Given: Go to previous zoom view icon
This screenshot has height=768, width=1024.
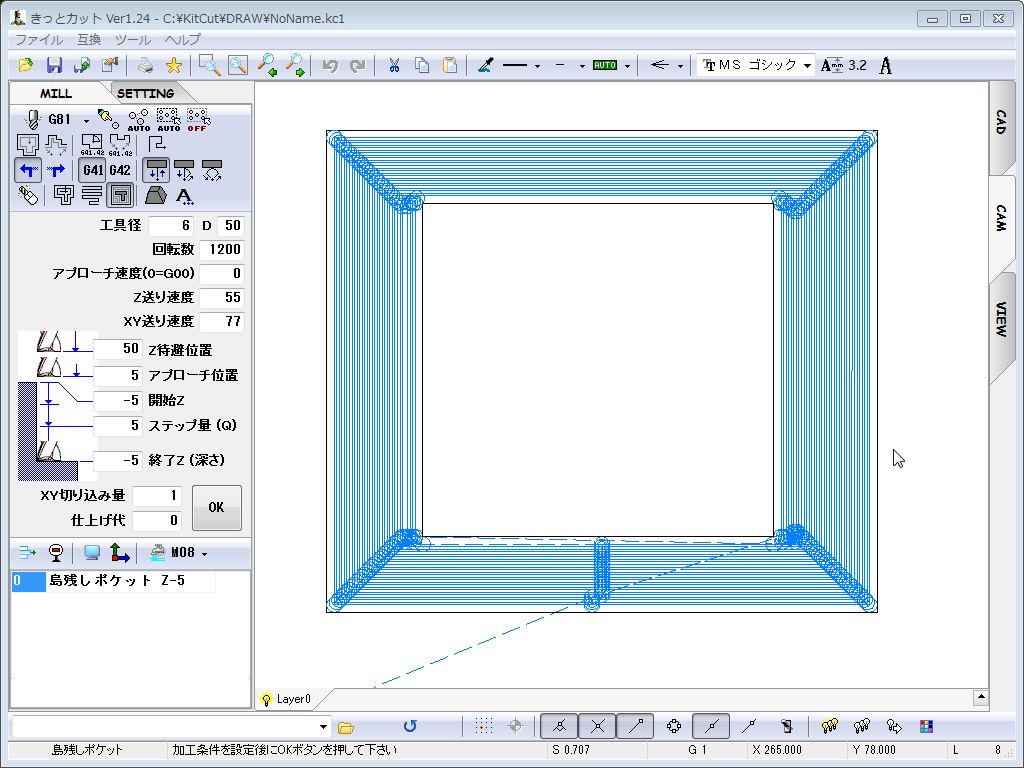Looking at the screenshot, I should (x=266, y=65).
